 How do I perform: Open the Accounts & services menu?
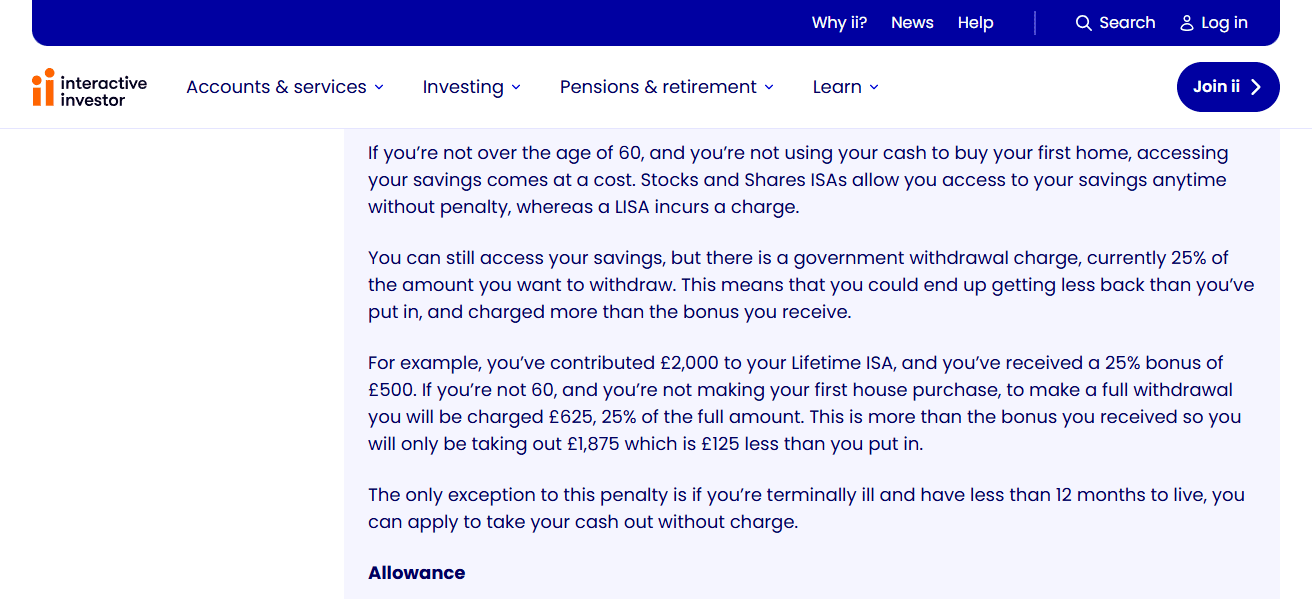point(276,87)
